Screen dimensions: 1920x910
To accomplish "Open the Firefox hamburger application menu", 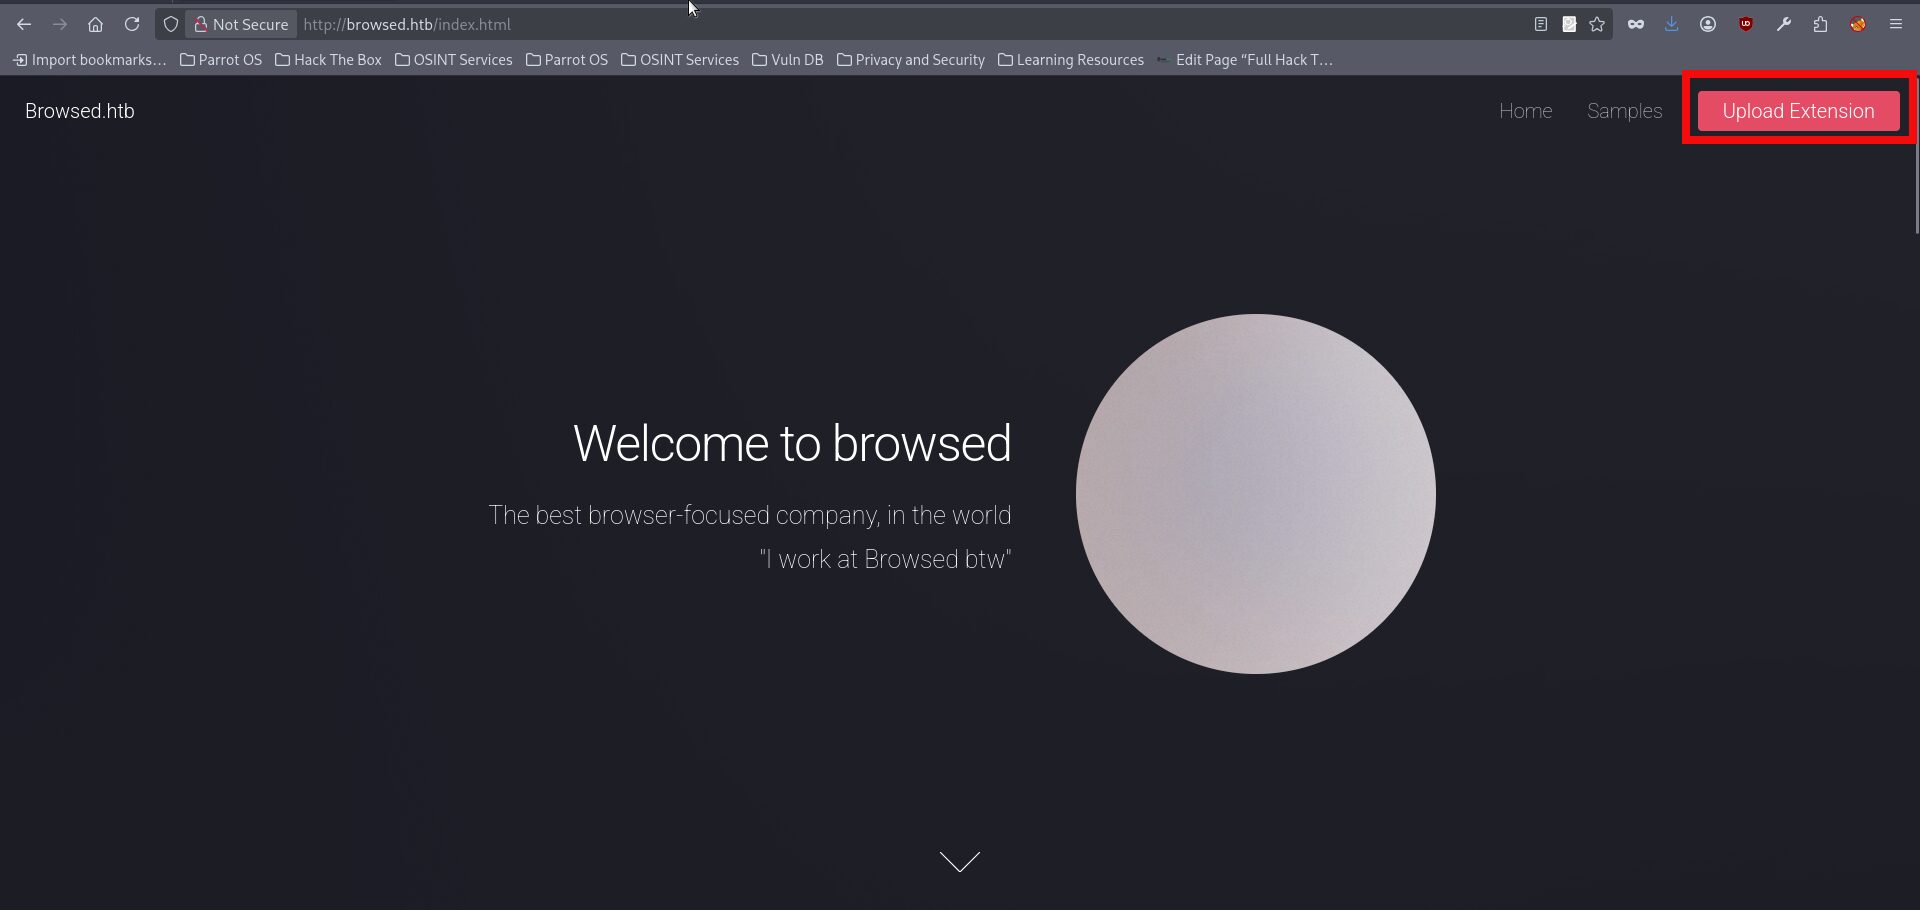I will [1895, 24].
